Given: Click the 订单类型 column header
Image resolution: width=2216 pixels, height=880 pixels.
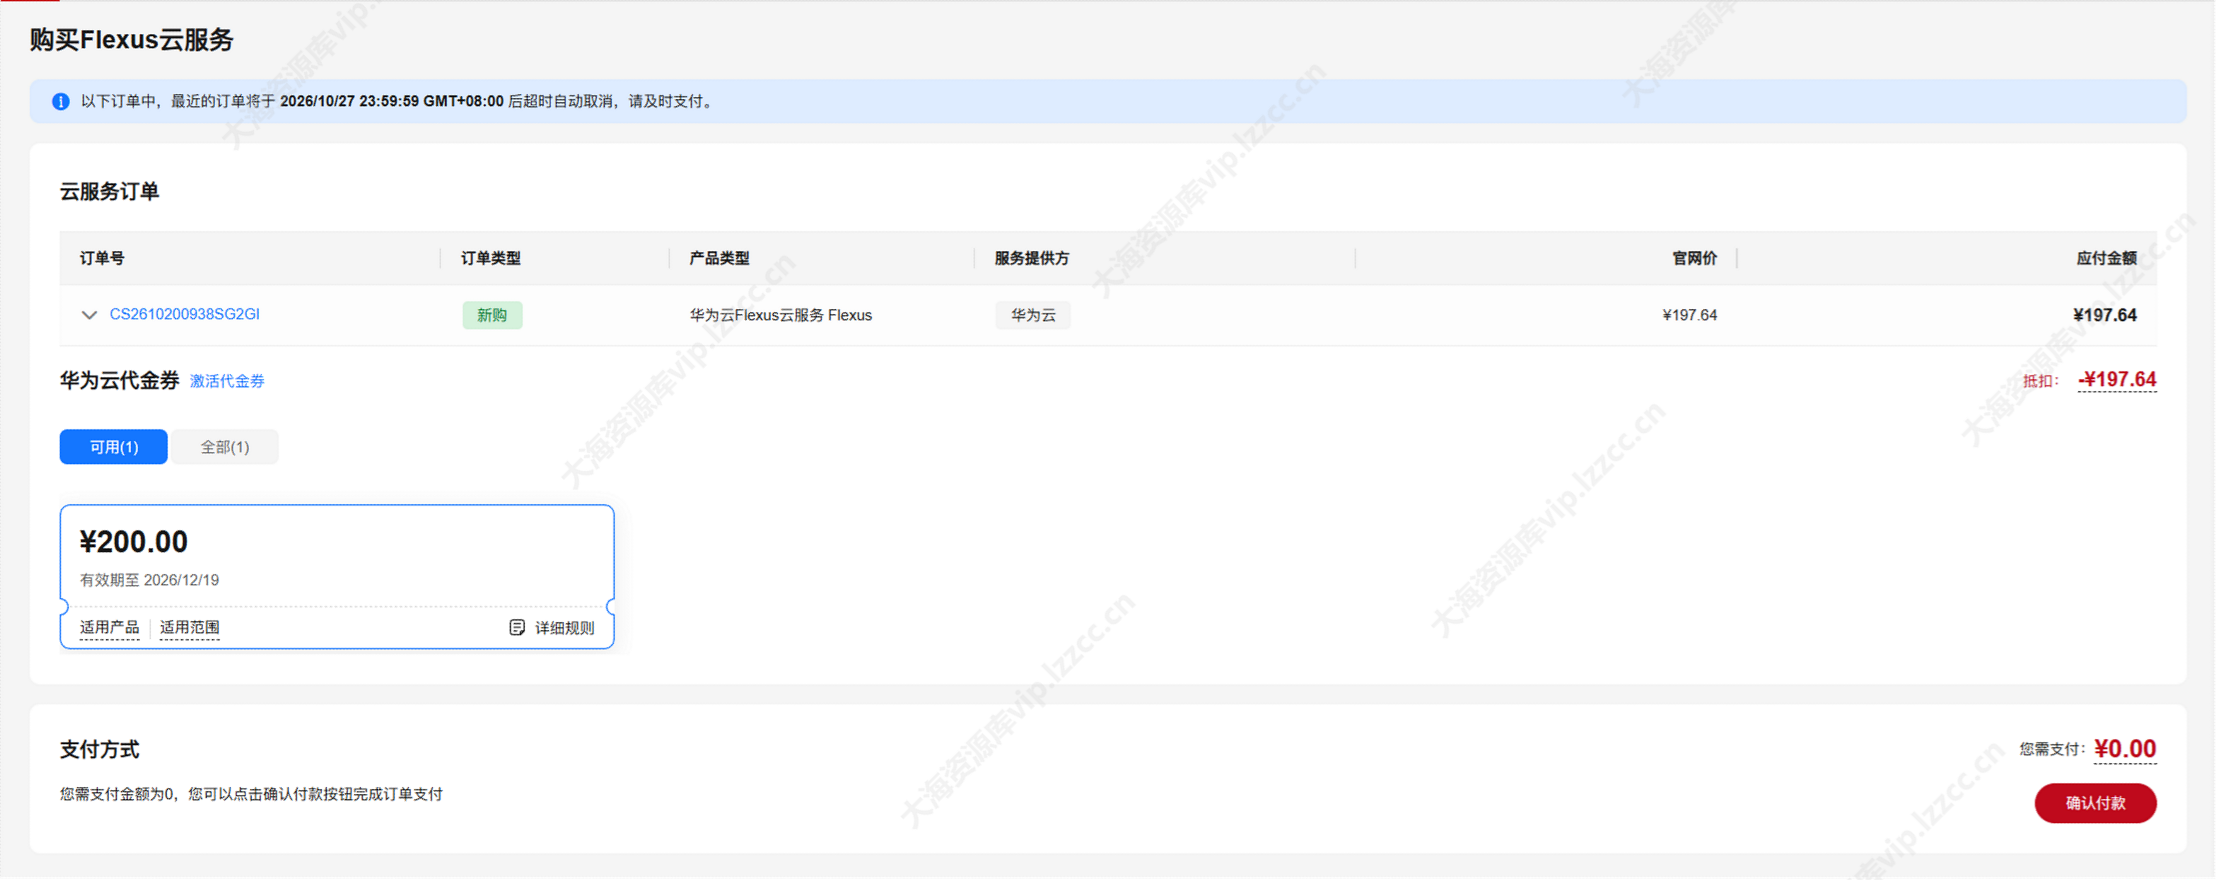Looking at the screenshot, I should pyautogui.click(x=491, y=258).
